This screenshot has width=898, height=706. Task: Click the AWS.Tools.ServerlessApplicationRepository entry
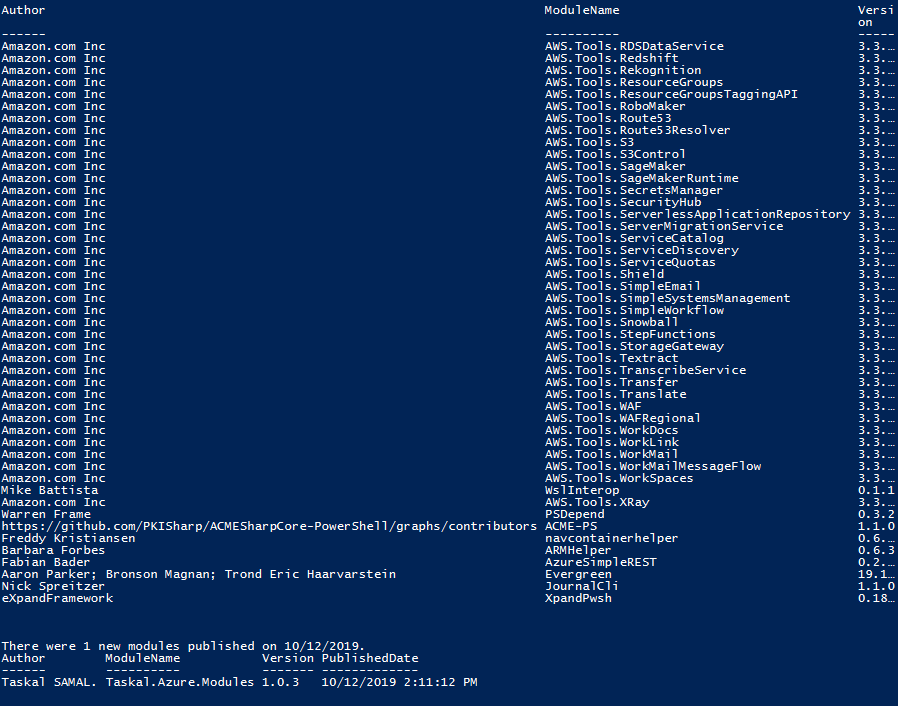[698, 215]
